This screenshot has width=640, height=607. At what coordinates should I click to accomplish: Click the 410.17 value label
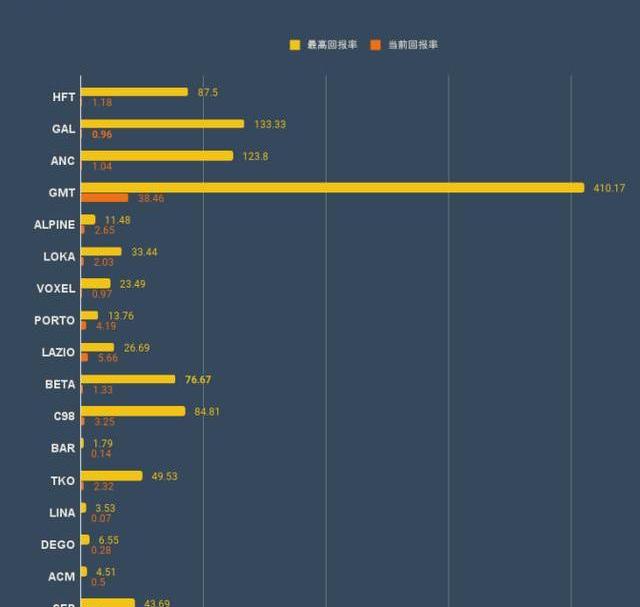click(x=609, y=188)
